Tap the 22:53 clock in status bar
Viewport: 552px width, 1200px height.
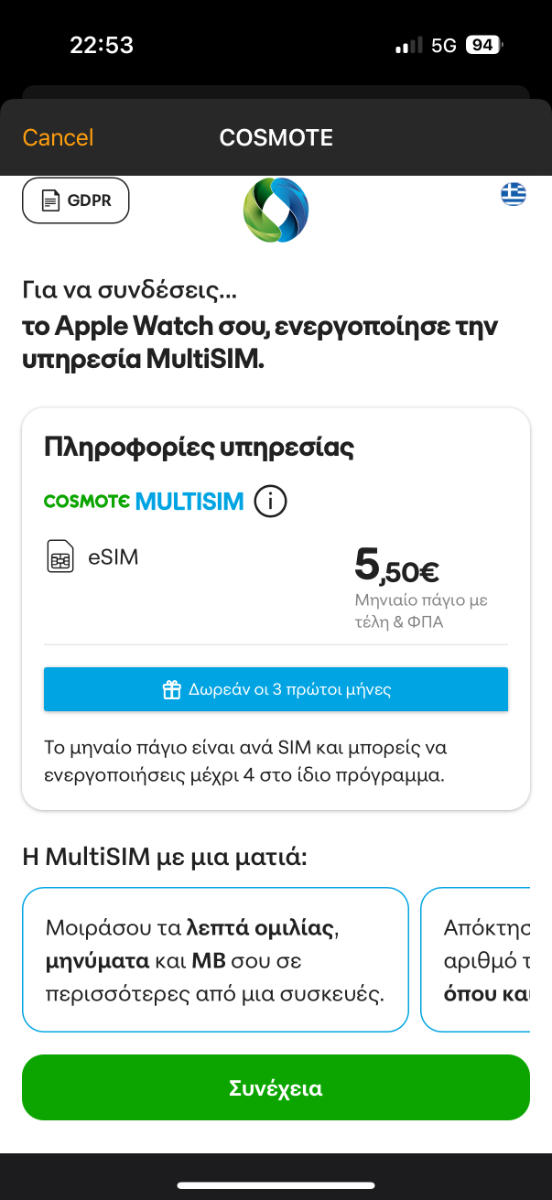[x=102, y=45]
